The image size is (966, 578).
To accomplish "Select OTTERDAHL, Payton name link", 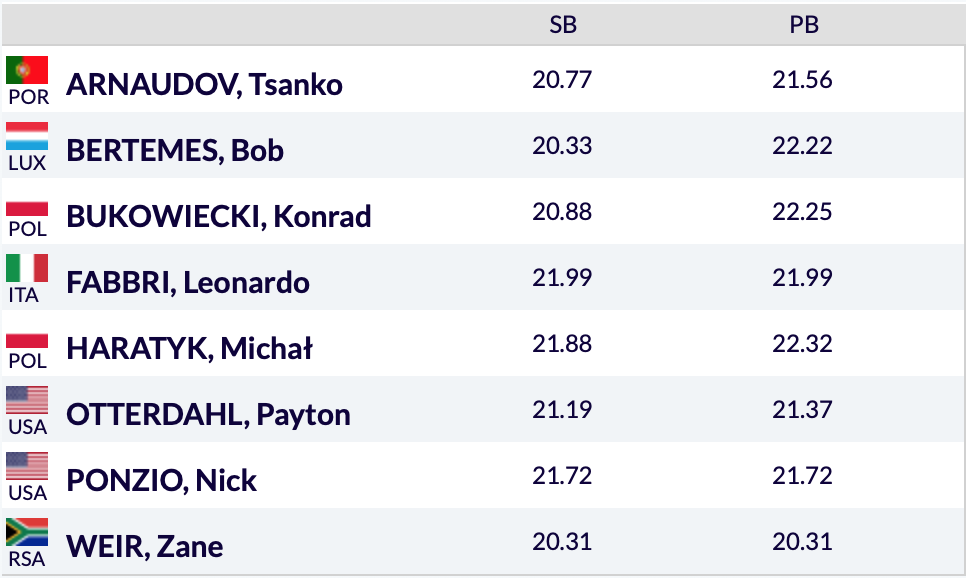I will [208, 414].
